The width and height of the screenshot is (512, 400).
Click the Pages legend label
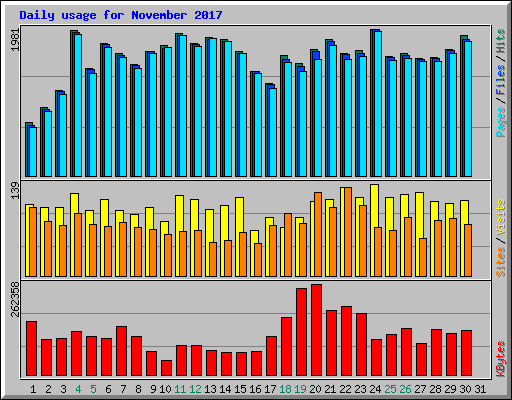coord(501,122)
